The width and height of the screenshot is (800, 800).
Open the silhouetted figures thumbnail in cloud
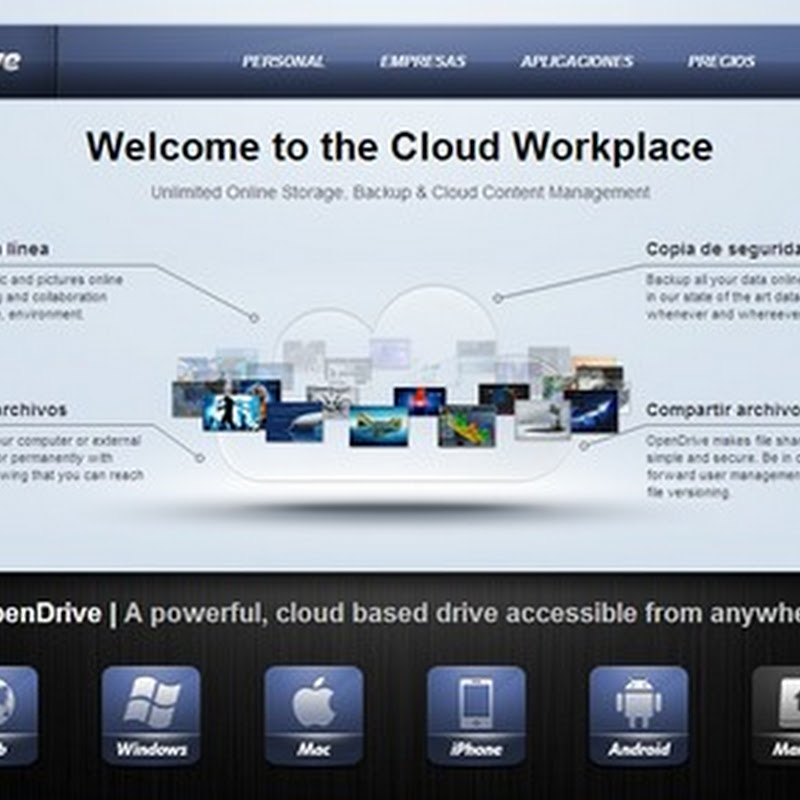click(x=233, y=412)
